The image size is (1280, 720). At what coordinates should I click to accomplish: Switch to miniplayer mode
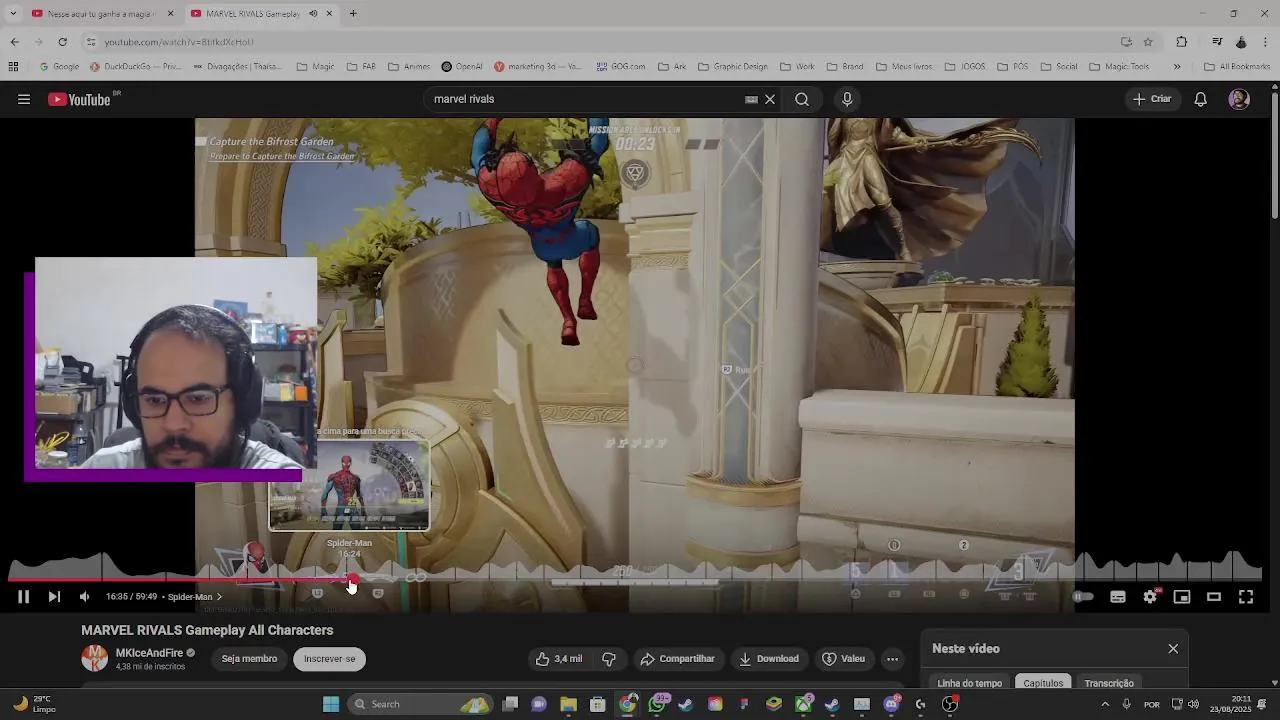1182,597
